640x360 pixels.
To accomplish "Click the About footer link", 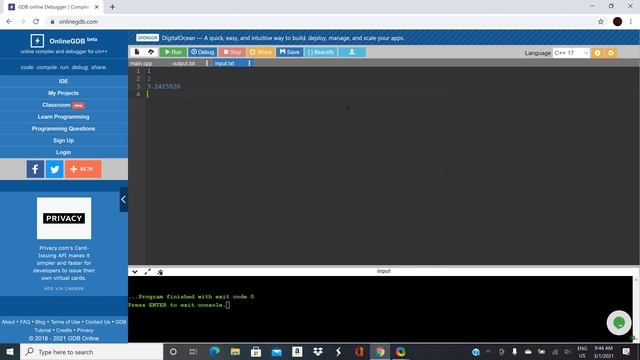I will point(8,322).
